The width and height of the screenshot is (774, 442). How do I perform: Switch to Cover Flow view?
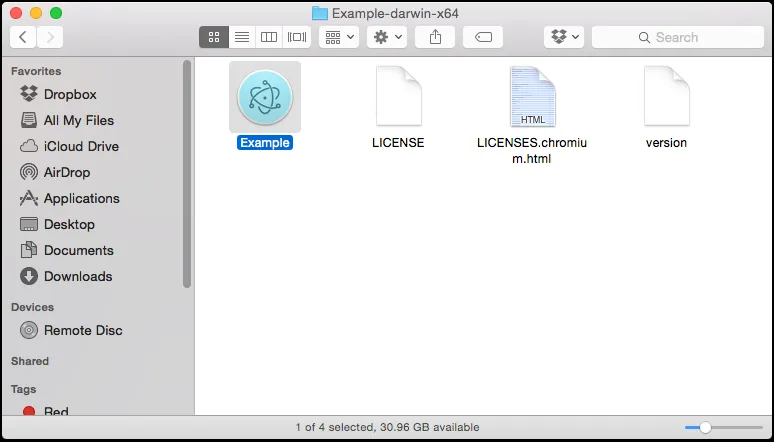pyautogui.click(x=297, y=37)
